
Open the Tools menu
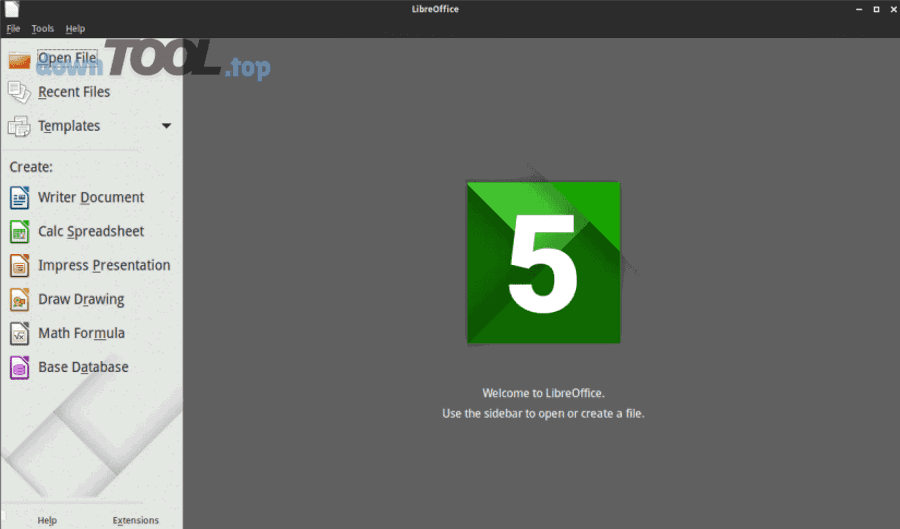pos(42,29)
